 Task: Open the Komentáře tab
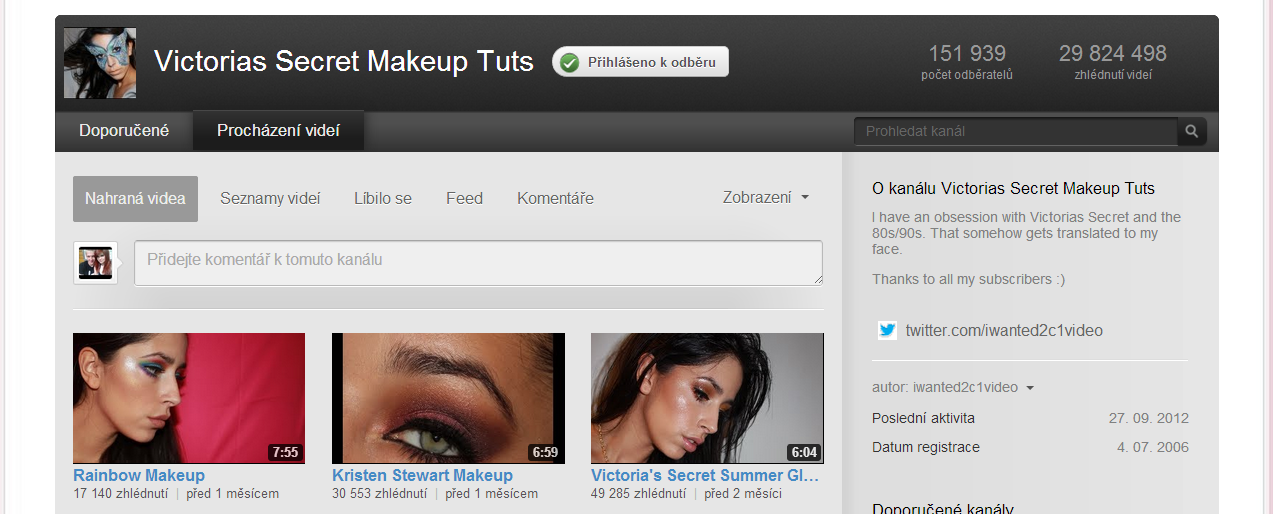coord(555,198)
